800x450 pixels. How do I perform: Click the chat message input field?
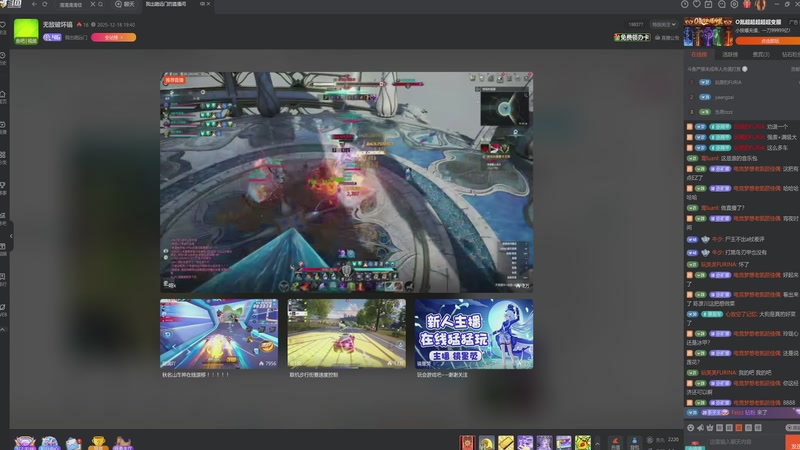[746, 442]
